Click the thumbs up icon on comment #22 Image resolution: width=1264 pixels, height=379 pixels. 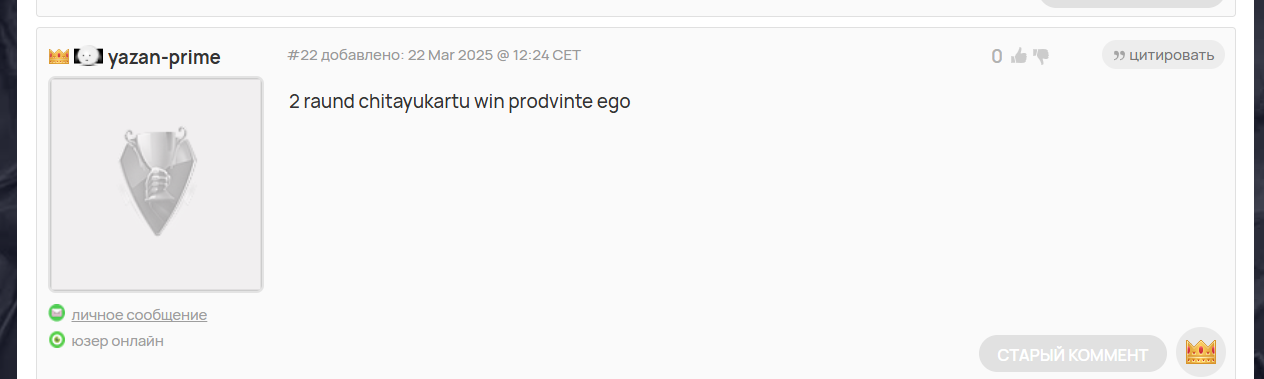pyautogui.click(x=1019, y=56)
